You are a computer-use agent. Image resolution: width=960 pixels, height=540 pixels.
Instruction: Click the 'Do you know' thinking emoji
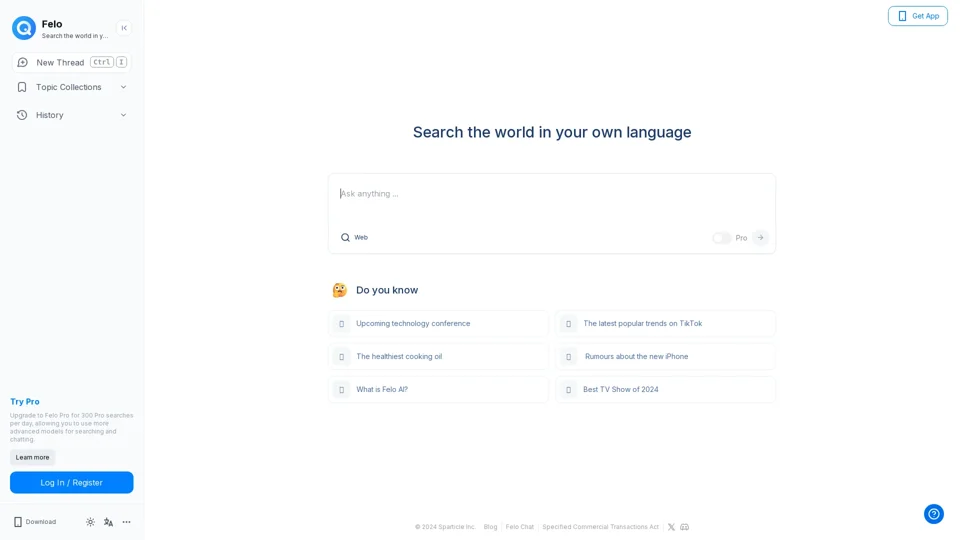tap(340, 290)
